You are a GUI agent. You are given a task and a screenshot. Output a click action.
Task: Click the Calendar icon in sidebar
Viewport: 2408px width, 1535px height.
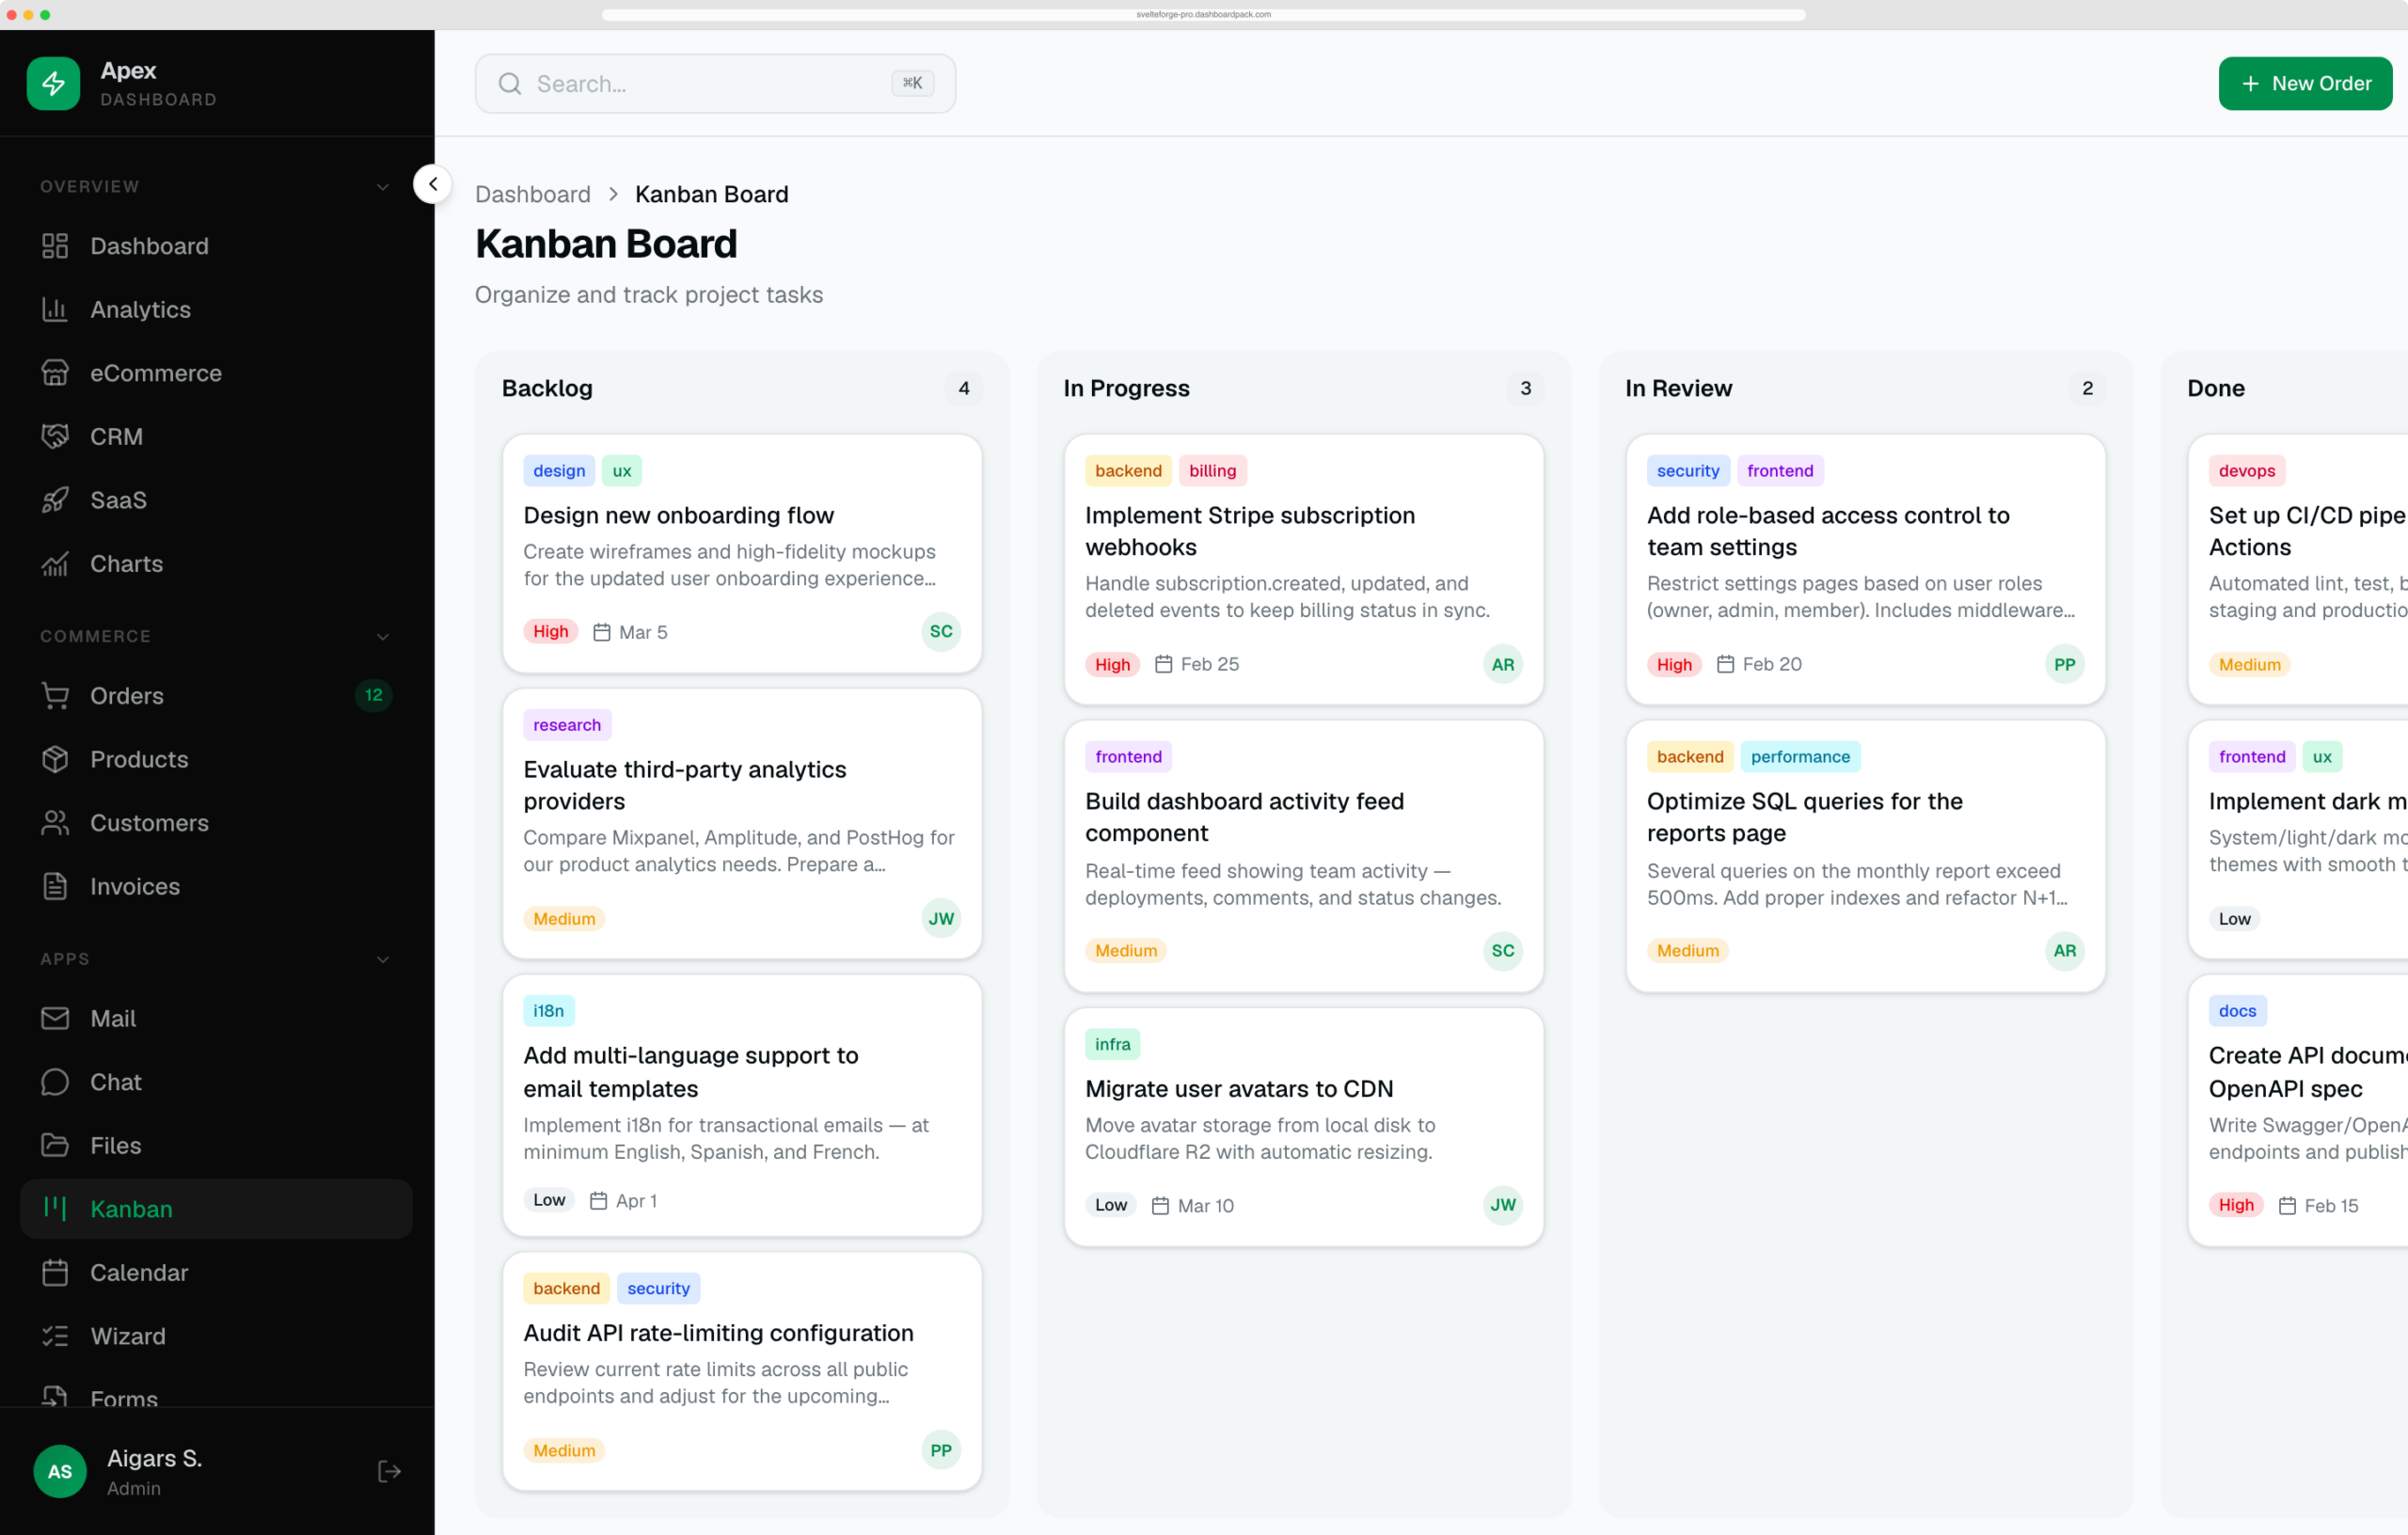coord(55,1273)
